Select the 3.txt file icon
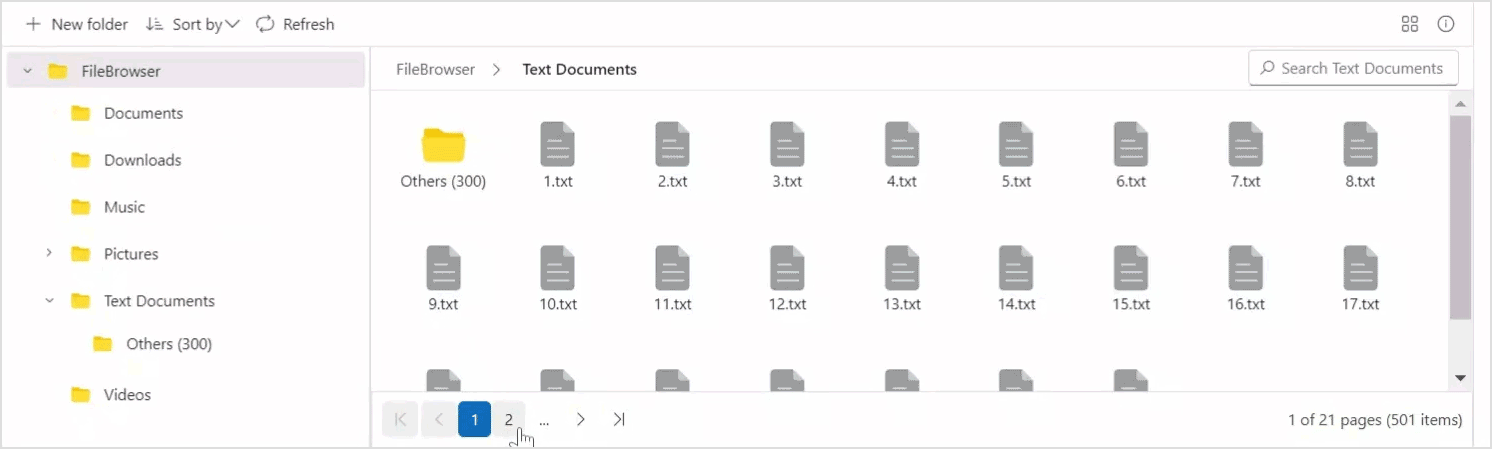Screen dimensions: 1492x449 [x=787, y=144]
